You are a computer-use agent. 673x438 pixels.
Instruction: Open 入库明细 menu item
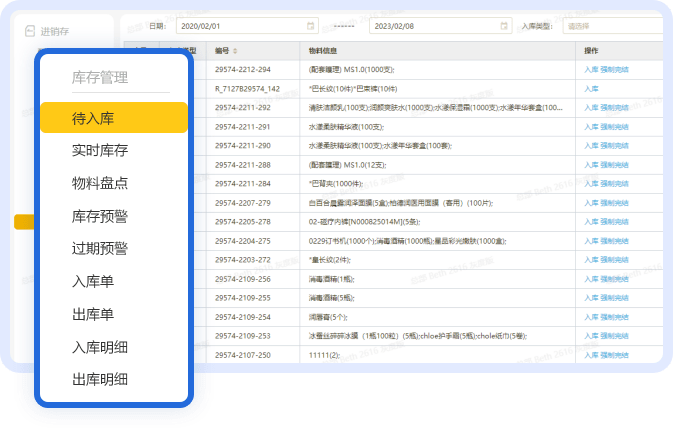tap(100, 347)
